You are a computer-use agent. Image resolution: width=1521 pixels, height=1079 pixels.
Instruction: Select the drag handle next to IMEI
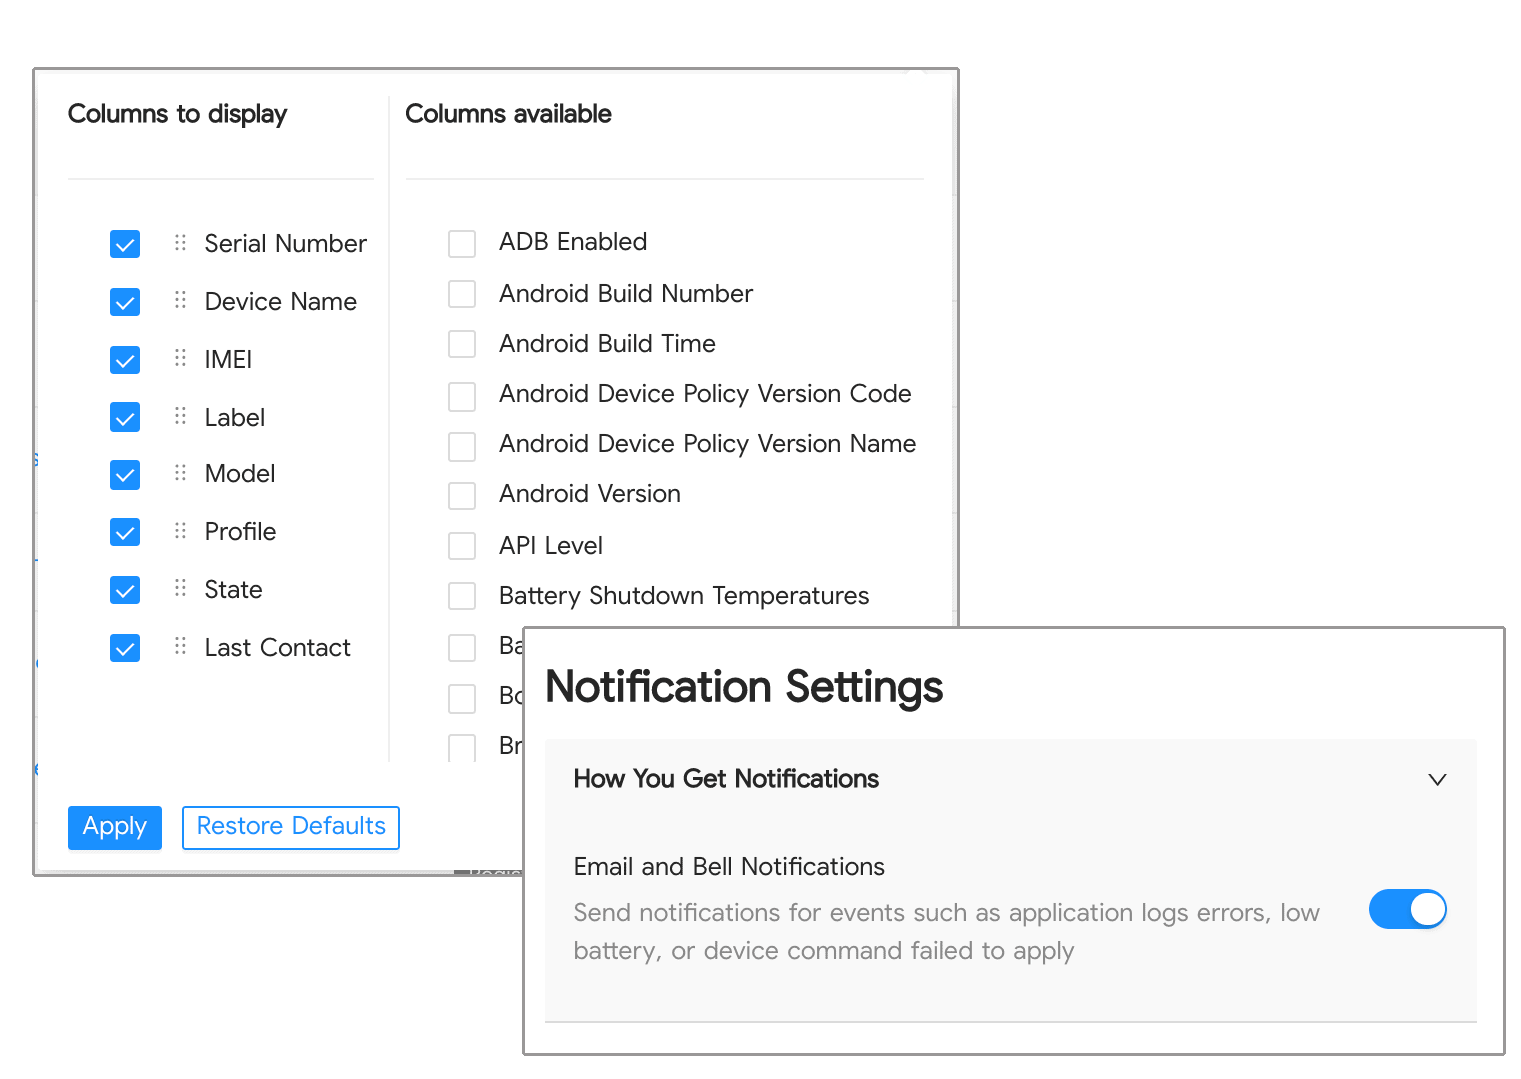[180, 359]
